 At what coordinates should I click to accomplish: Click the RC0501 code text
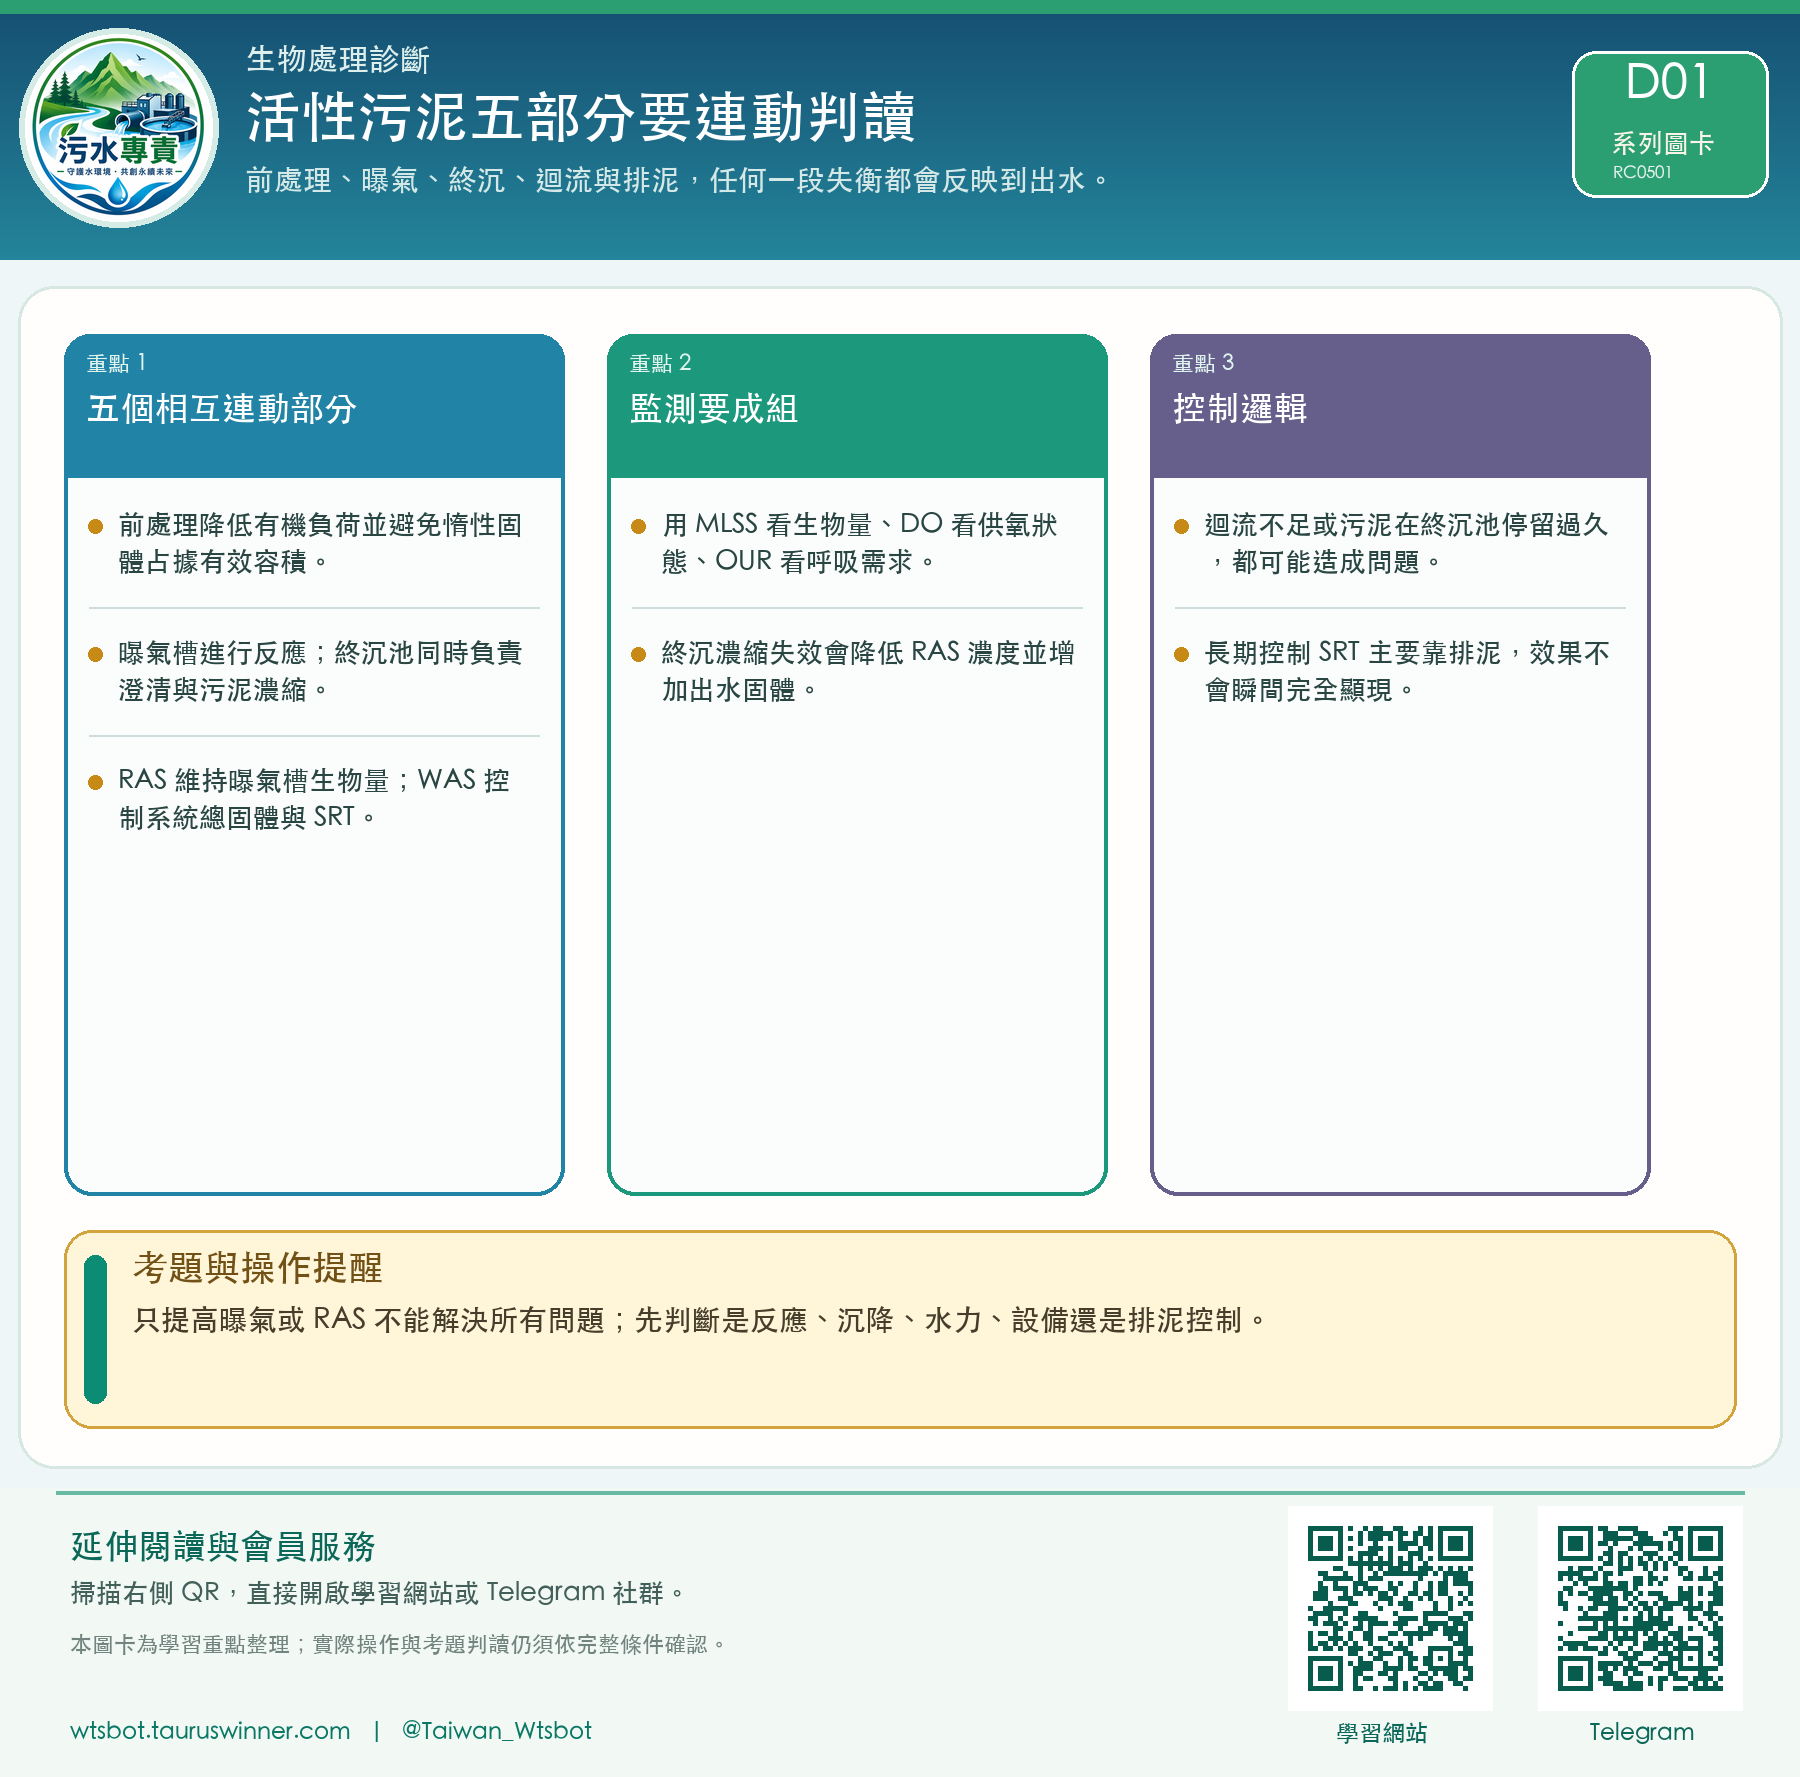tap(1642, 172)
